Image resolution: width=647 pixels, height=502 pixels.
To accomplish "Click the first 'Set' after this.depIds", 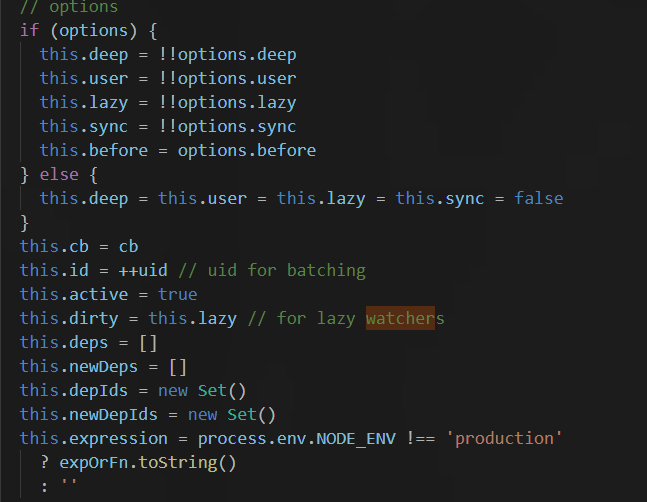I will [x=212, y=391].
